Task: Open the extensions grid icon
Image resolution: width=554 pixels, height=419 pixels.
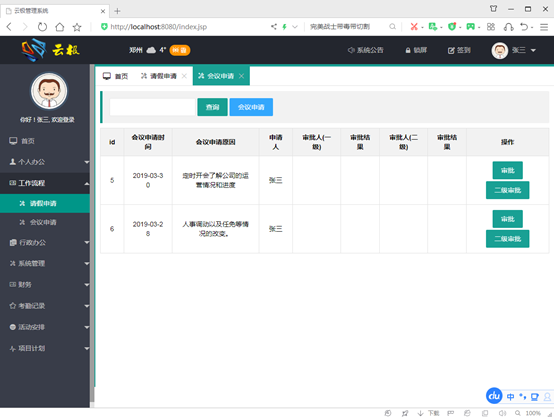Action: click(491, 26)
